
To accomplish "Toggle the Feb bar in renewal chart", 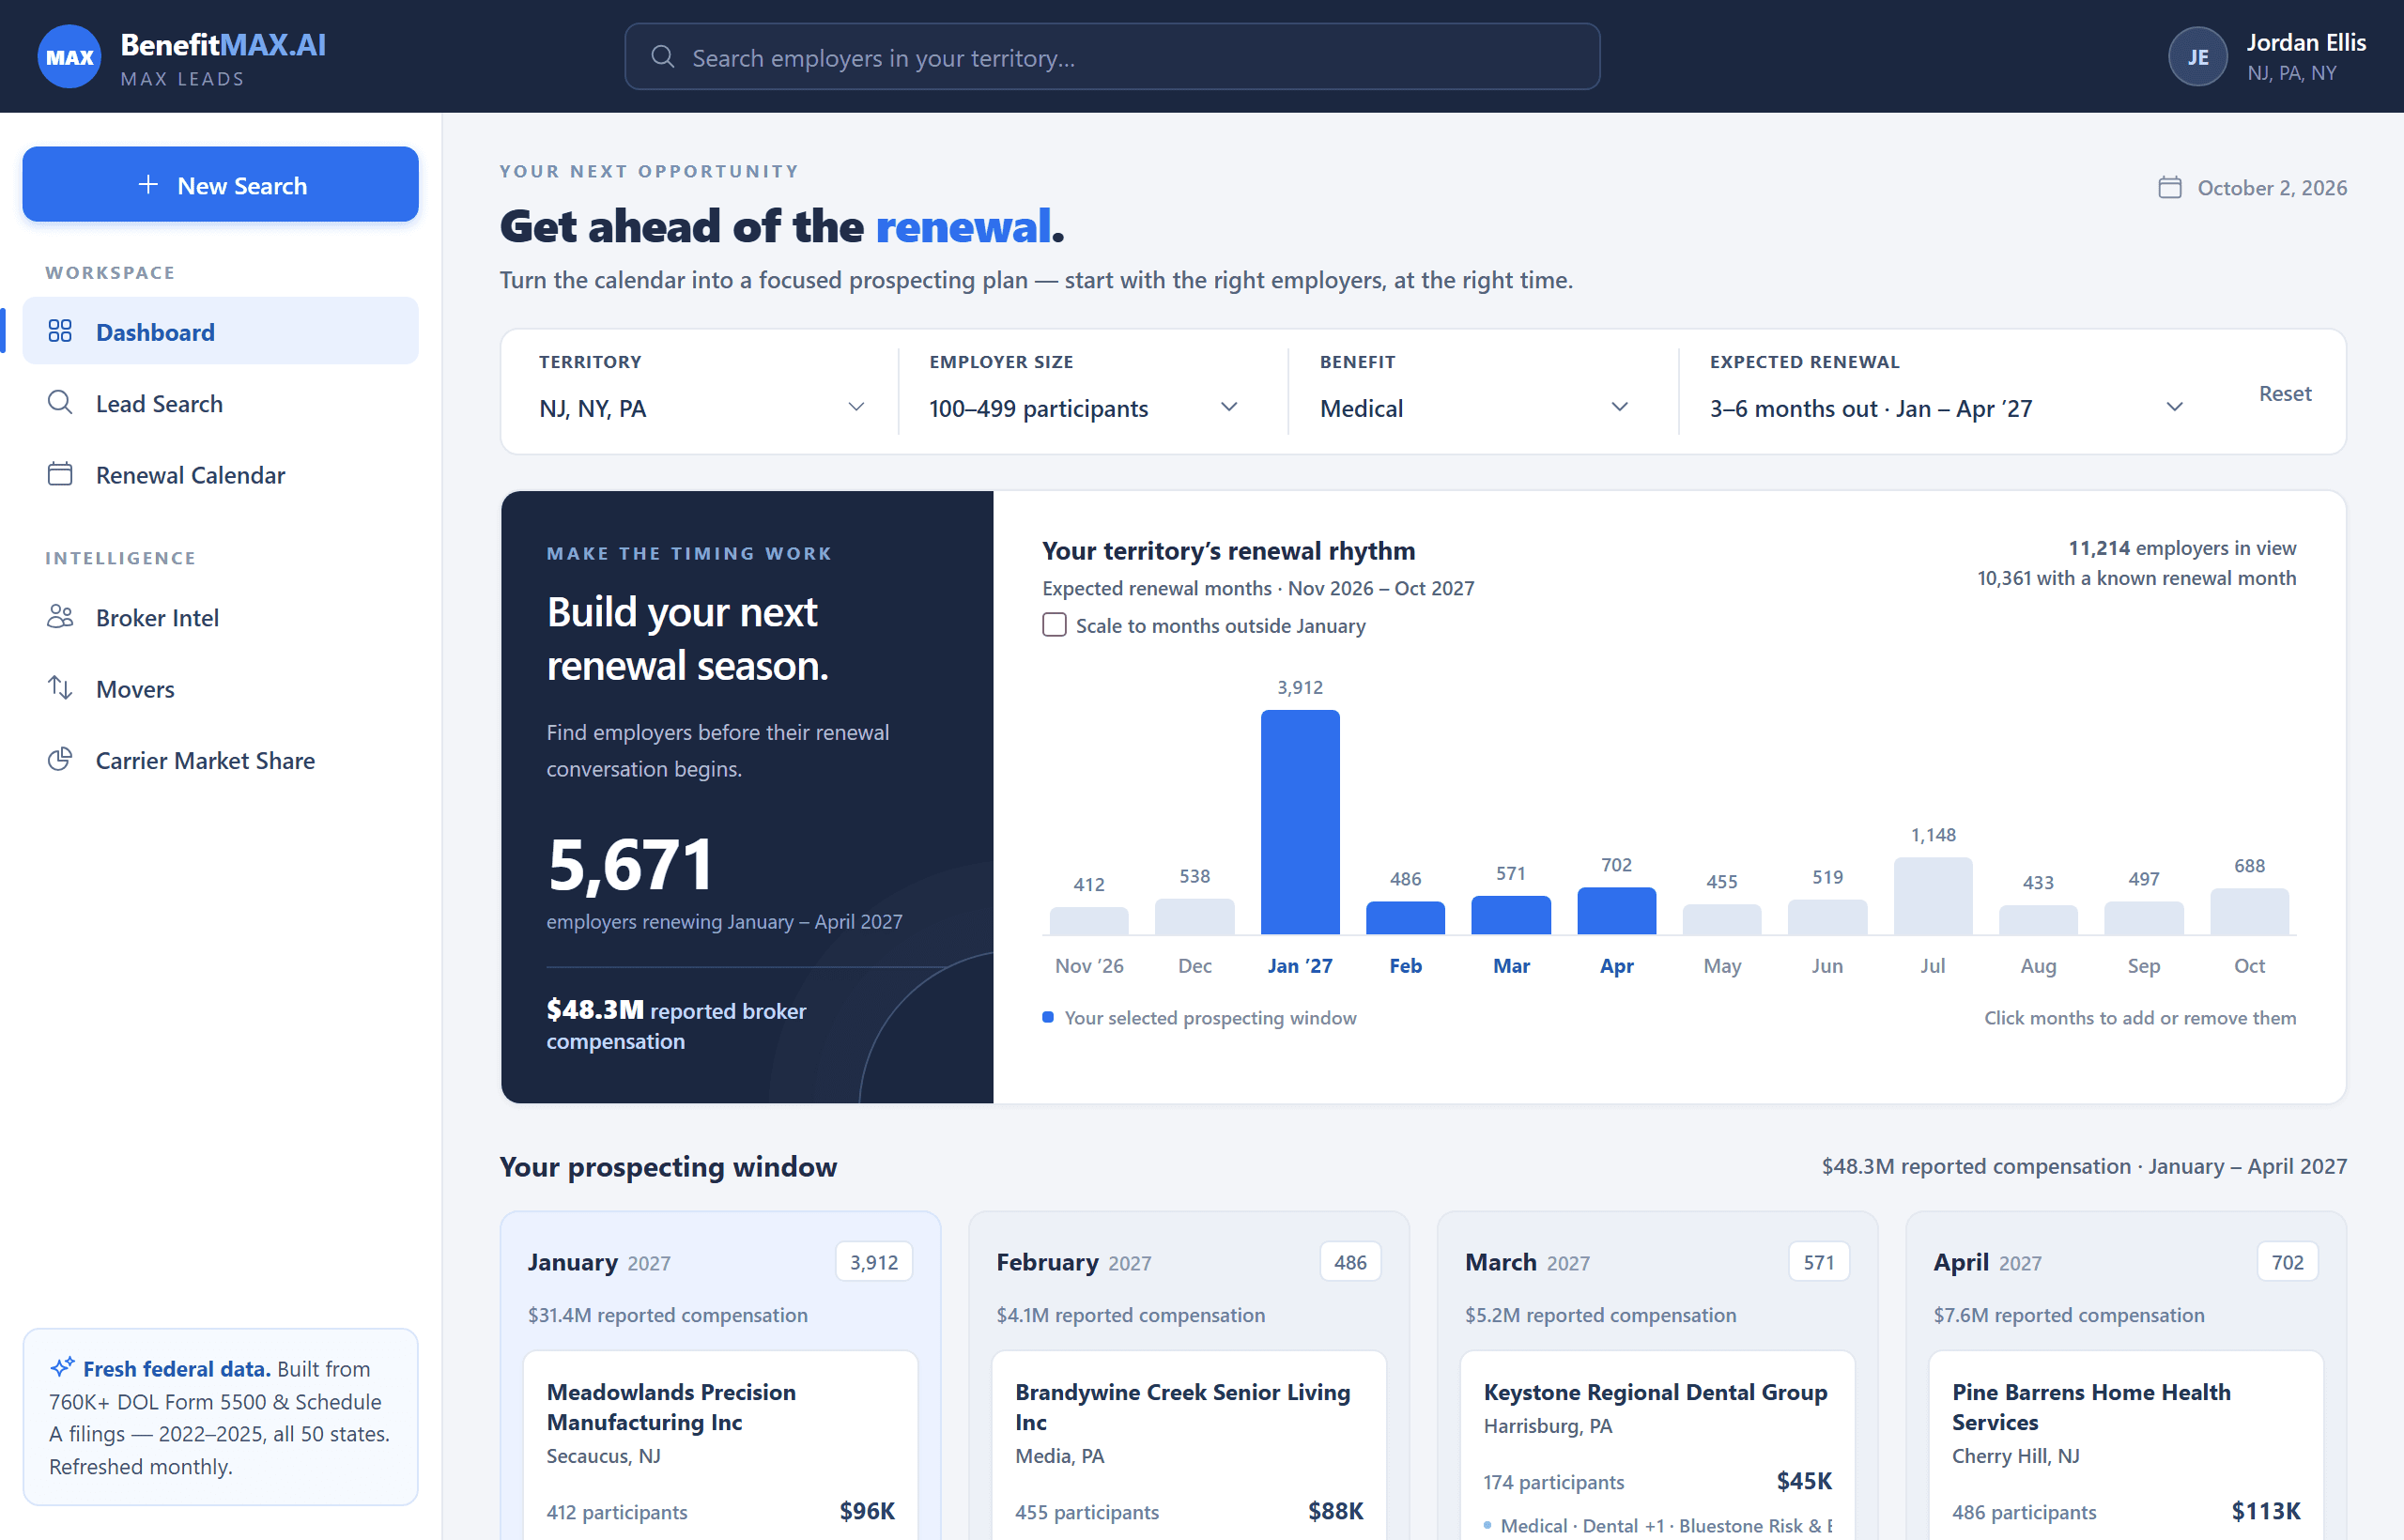I will point(1405,918).
